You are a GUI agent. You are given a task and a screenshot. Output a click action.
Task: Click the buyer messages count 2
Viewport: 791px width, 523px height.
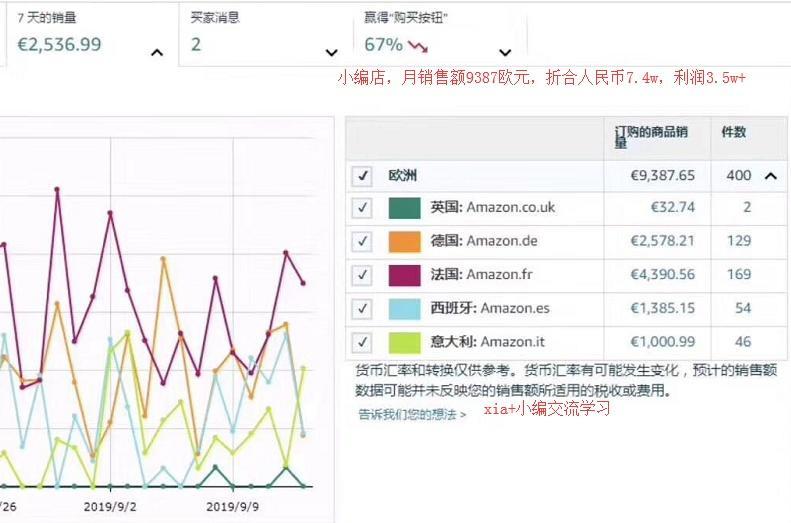click(196, 44)
